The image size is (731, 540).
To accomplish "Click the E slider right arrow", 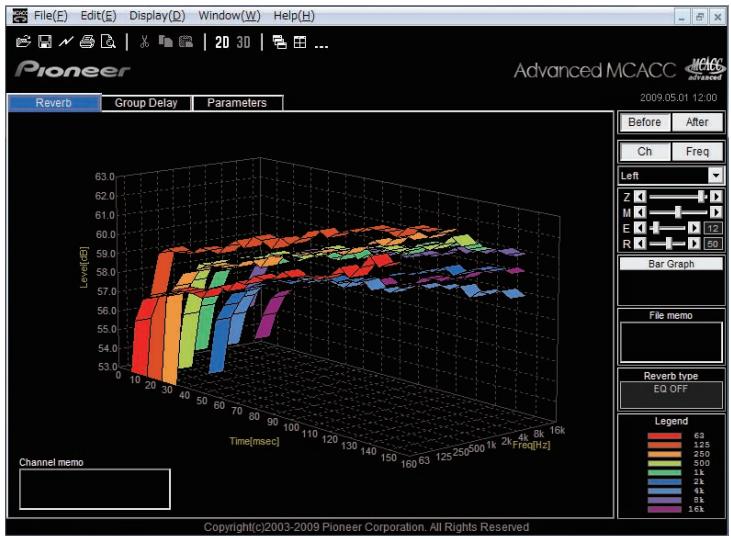I will click(x=695, y=228).
